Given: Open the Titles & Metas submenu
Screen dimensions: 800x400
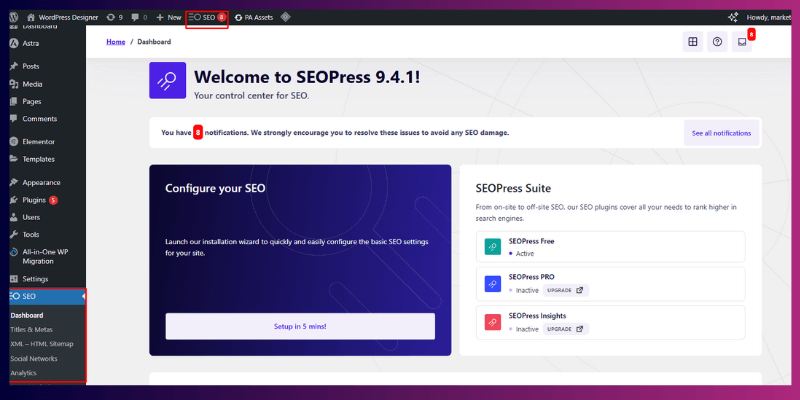Looking at the screenshot, I should (x=31, y=330).
